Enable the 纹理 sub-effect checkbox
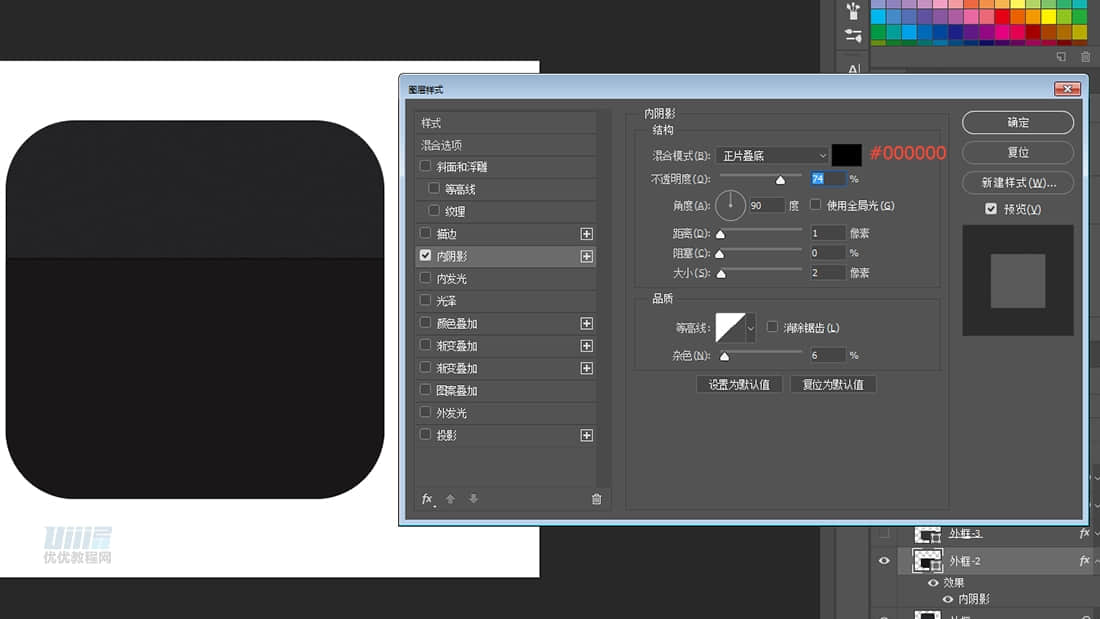 pyautogui.click(x=434, y=211)
